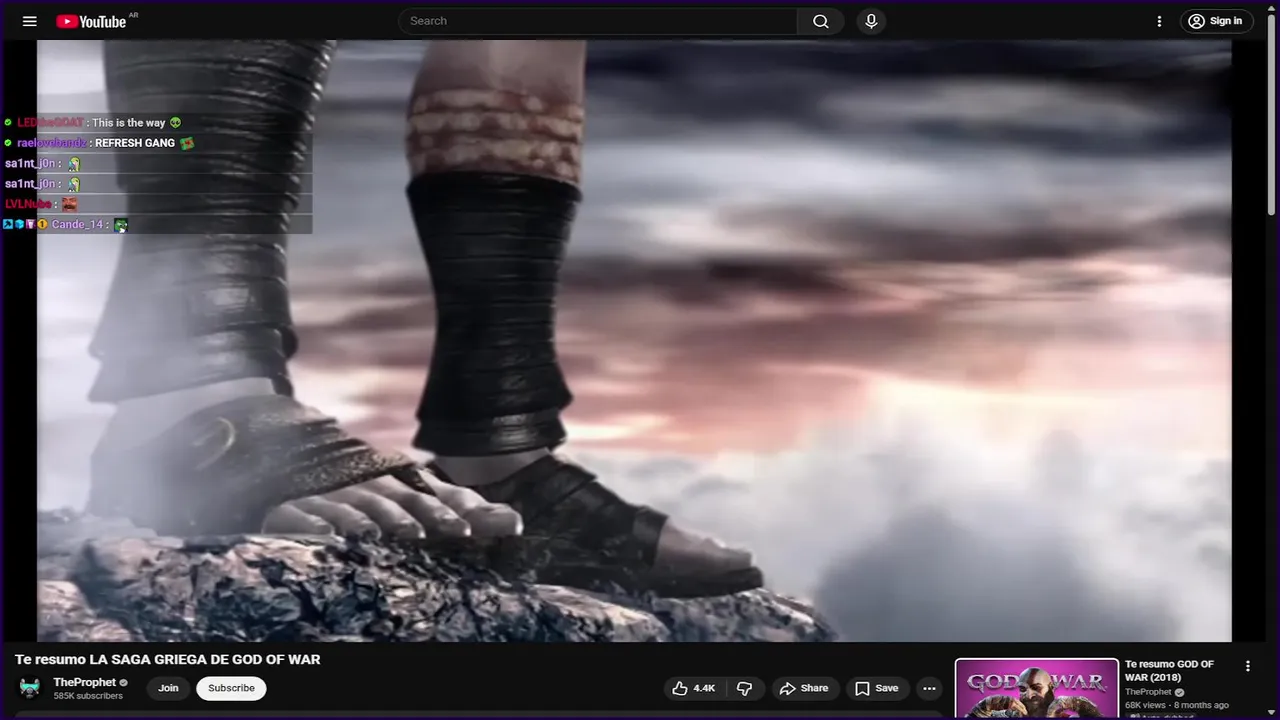Open the hamburger guide menu
This screenshot has width=1280, height=720.
pyautogui.click(x=30, y=21)
